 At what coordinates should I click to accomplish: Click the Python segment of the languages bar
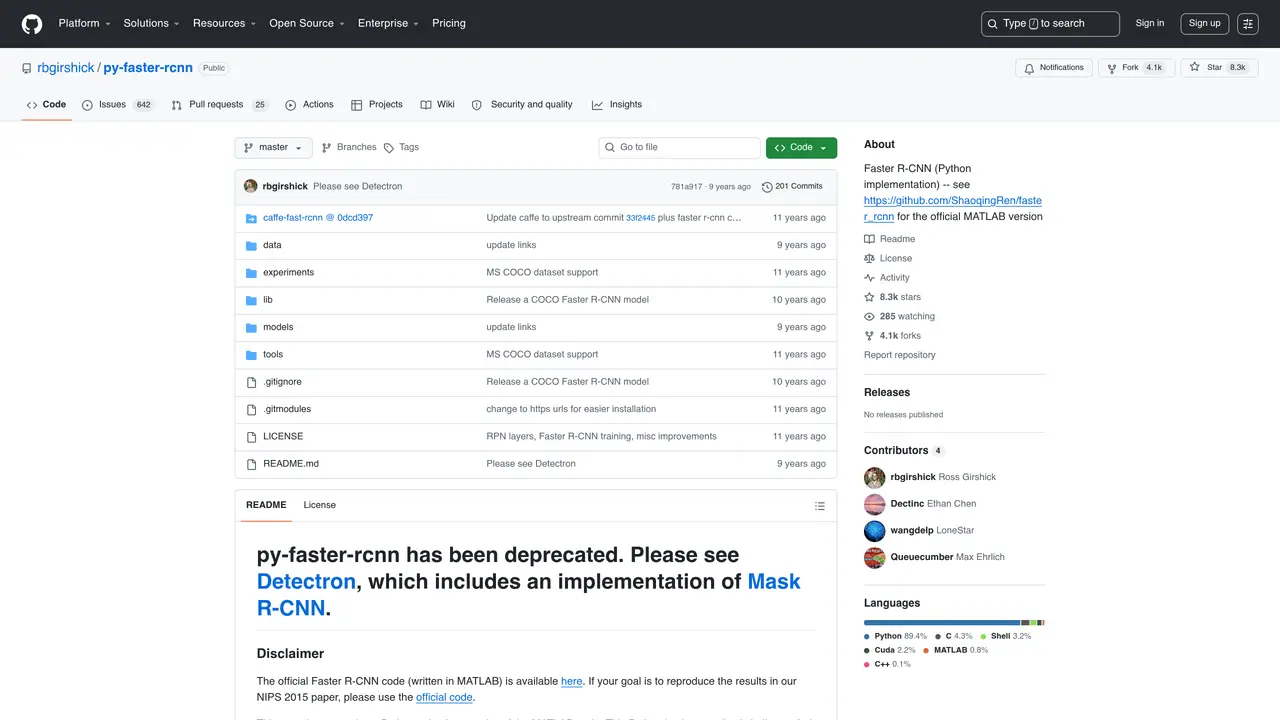(x=942, y=623)
